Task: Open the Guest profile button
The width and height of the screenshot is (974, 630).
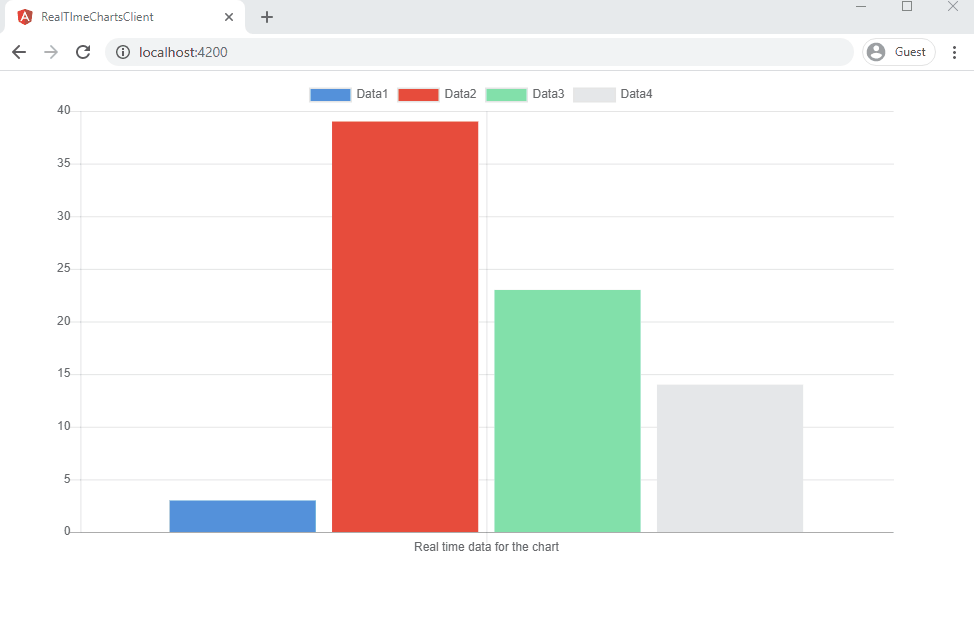Action: point(898,52)
